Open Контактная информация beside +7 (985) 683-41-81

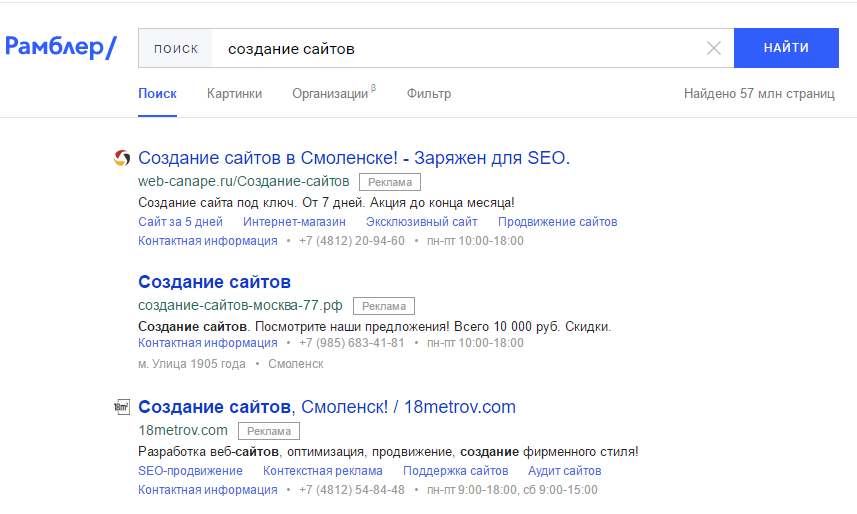208,343
